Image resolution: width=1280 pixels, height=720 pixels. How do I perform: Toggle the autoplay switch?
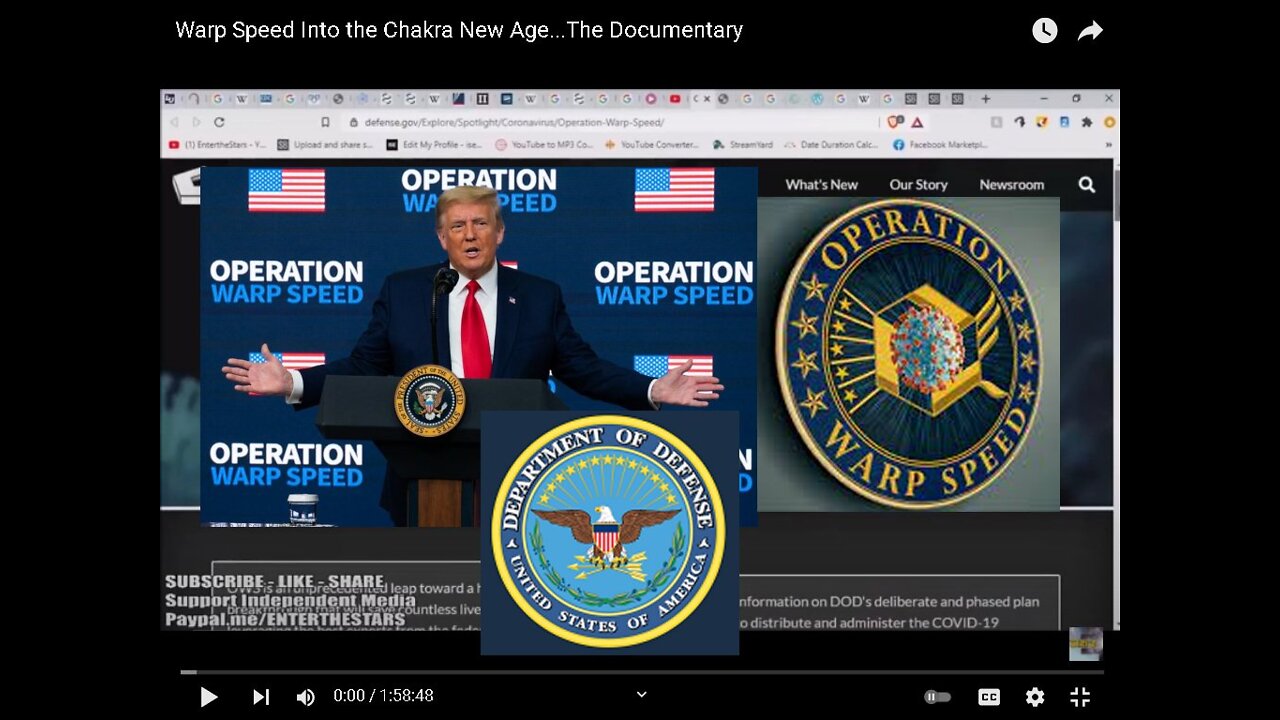click(x=937, y=697)
